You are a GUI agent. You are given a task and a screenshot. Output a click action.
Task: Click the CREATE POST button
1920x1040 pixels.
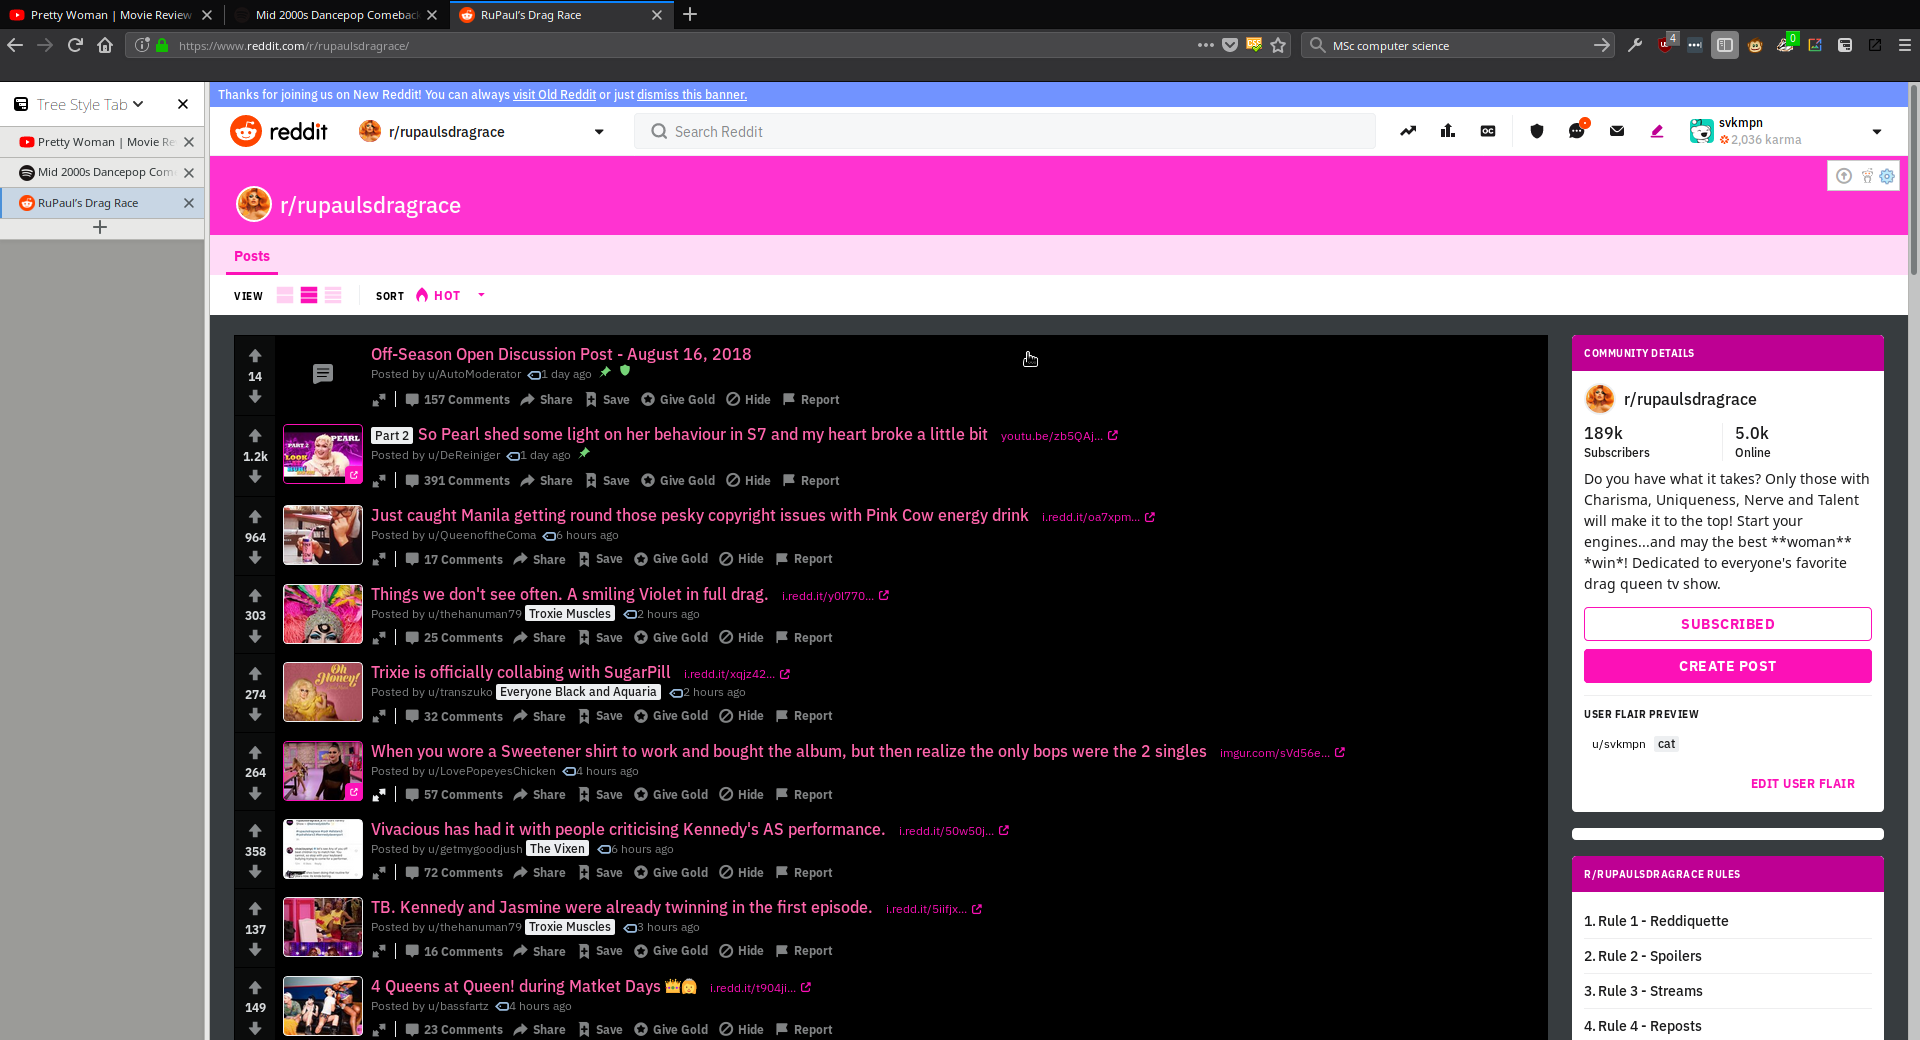tap(1727, 666)
